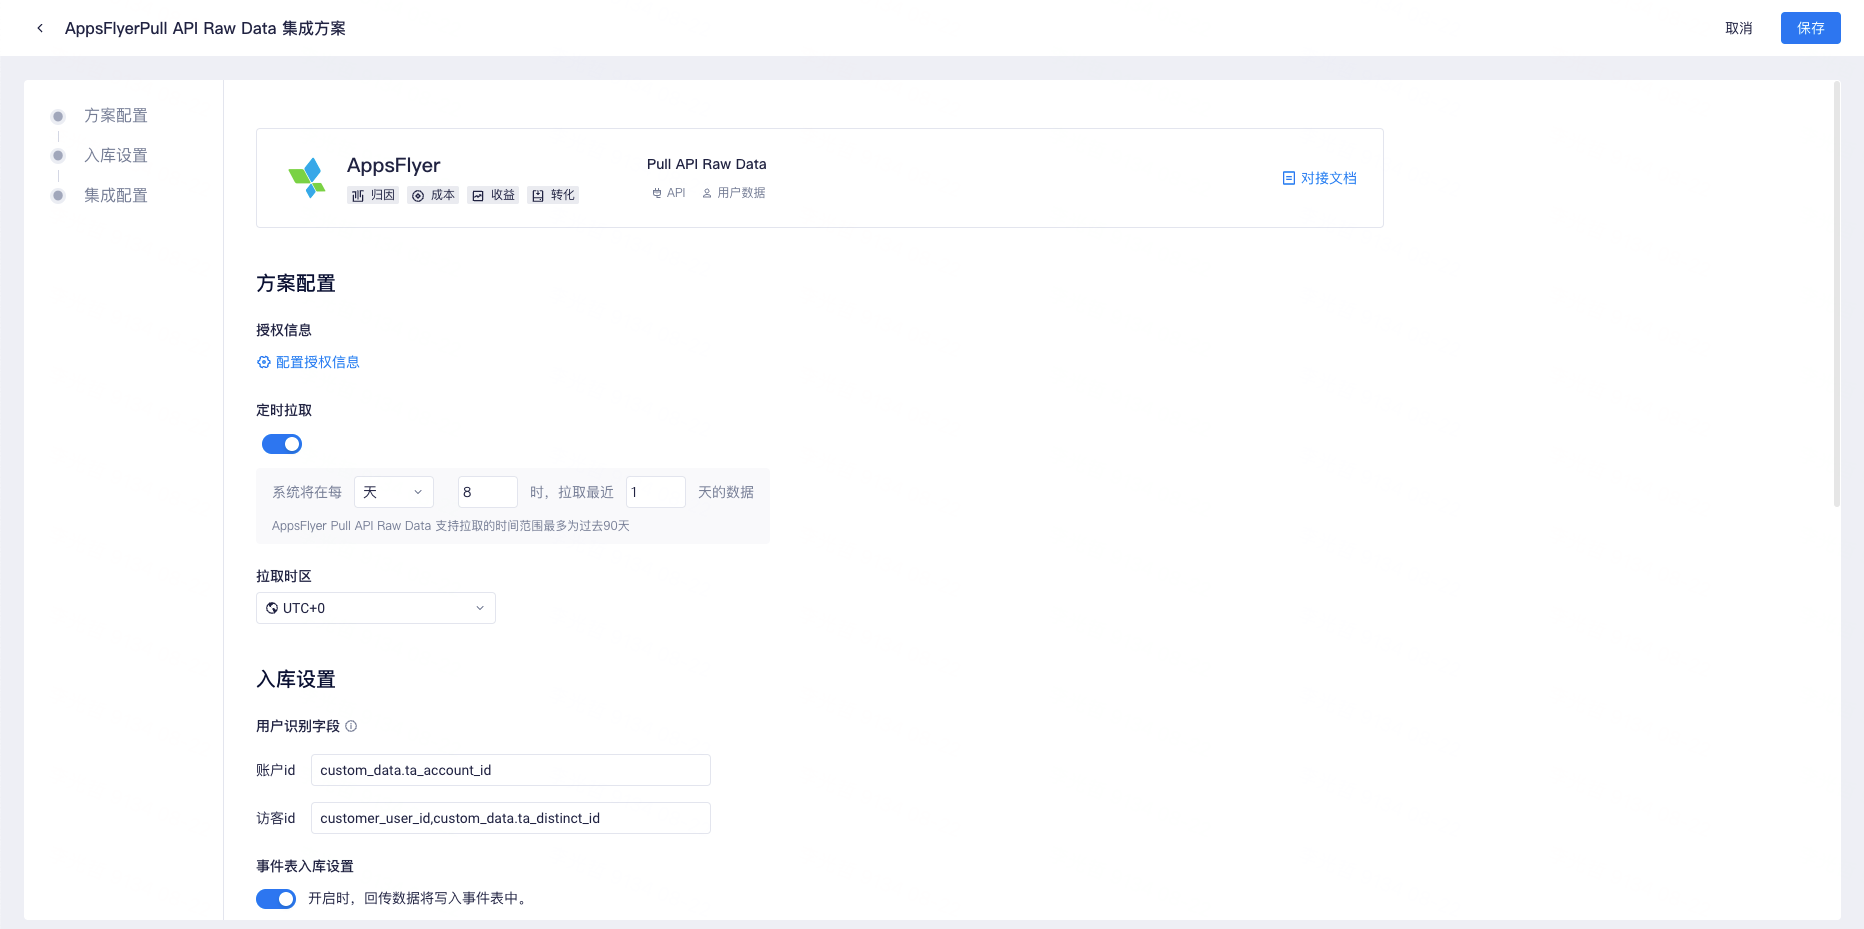This screenshot has width=1864, height=929.
Task: Click the API plug icon
Action: point(657,192)
